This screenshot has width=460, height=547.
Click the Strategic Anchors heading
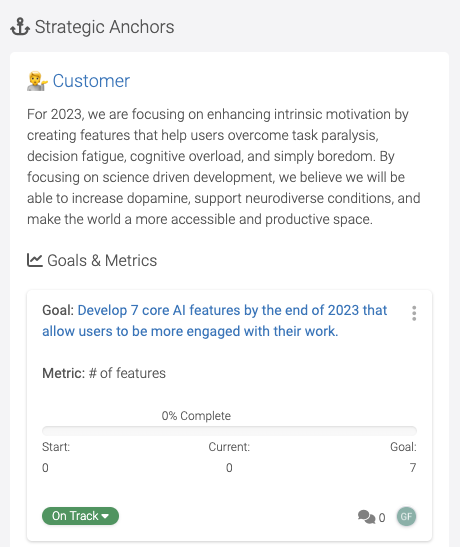[105, 27]
